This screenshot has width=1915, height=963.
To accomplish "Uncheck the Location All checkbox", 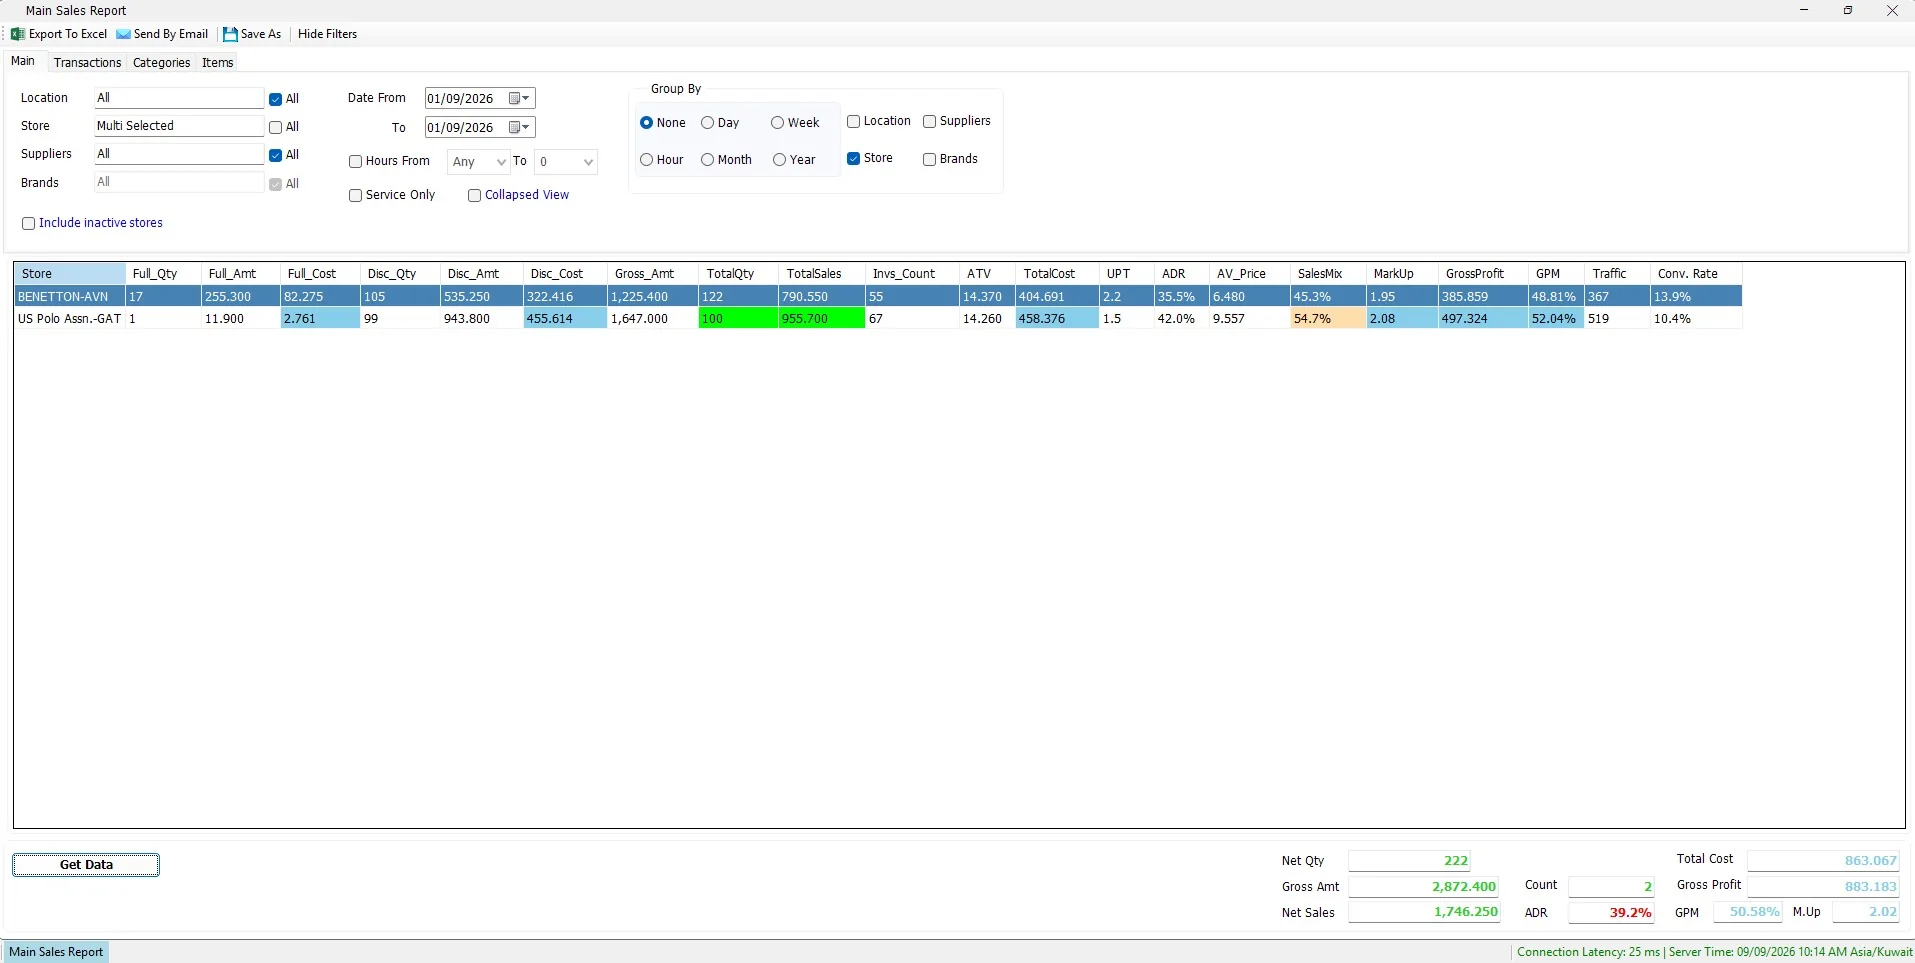I will point(275,99).
